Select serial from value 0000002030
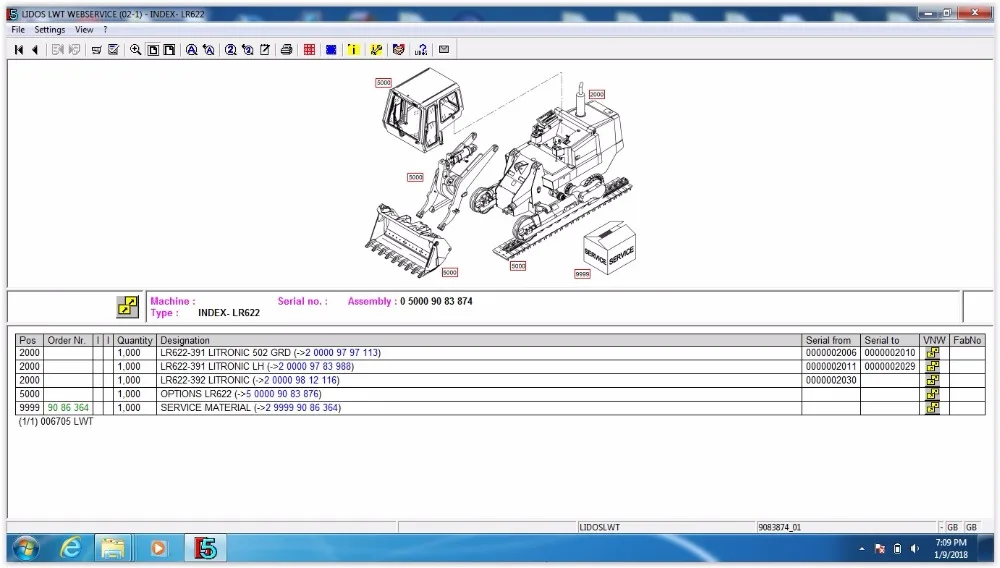Viewport: 1000px width, 568px height. coord(830,380)
